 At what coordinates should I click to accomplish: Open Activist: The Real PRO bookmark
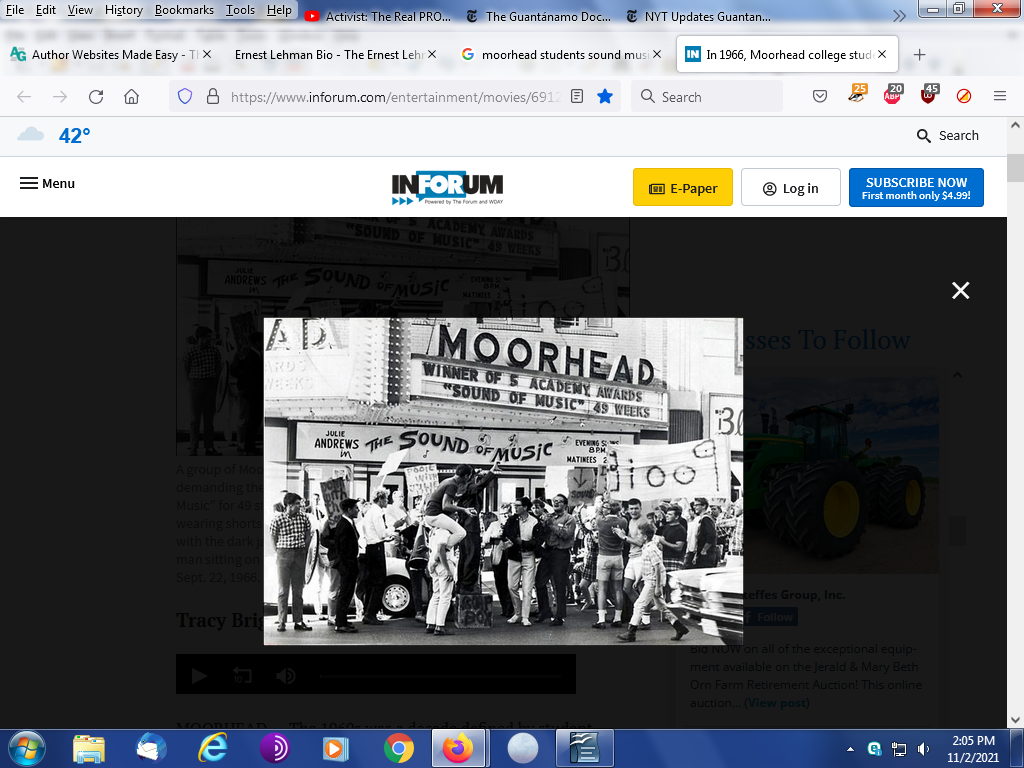coord(378,16)
